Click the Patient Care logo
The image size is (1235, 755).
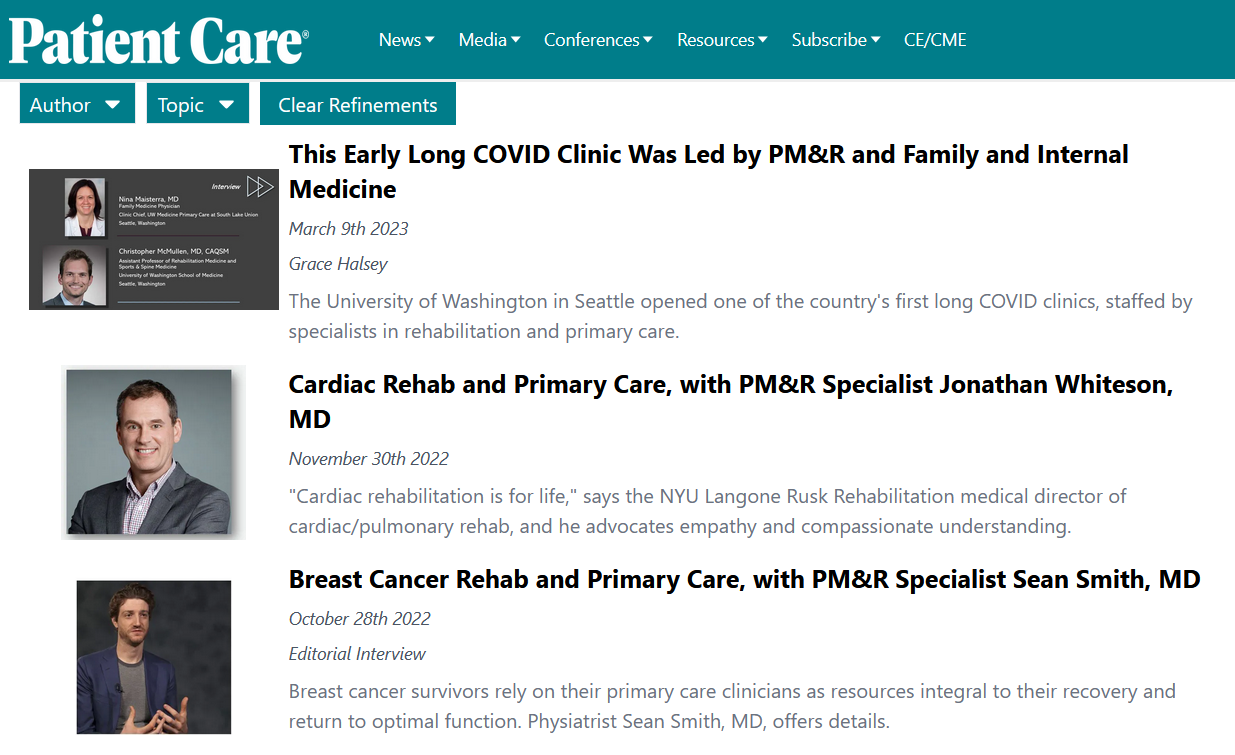(x=159, y=40)
